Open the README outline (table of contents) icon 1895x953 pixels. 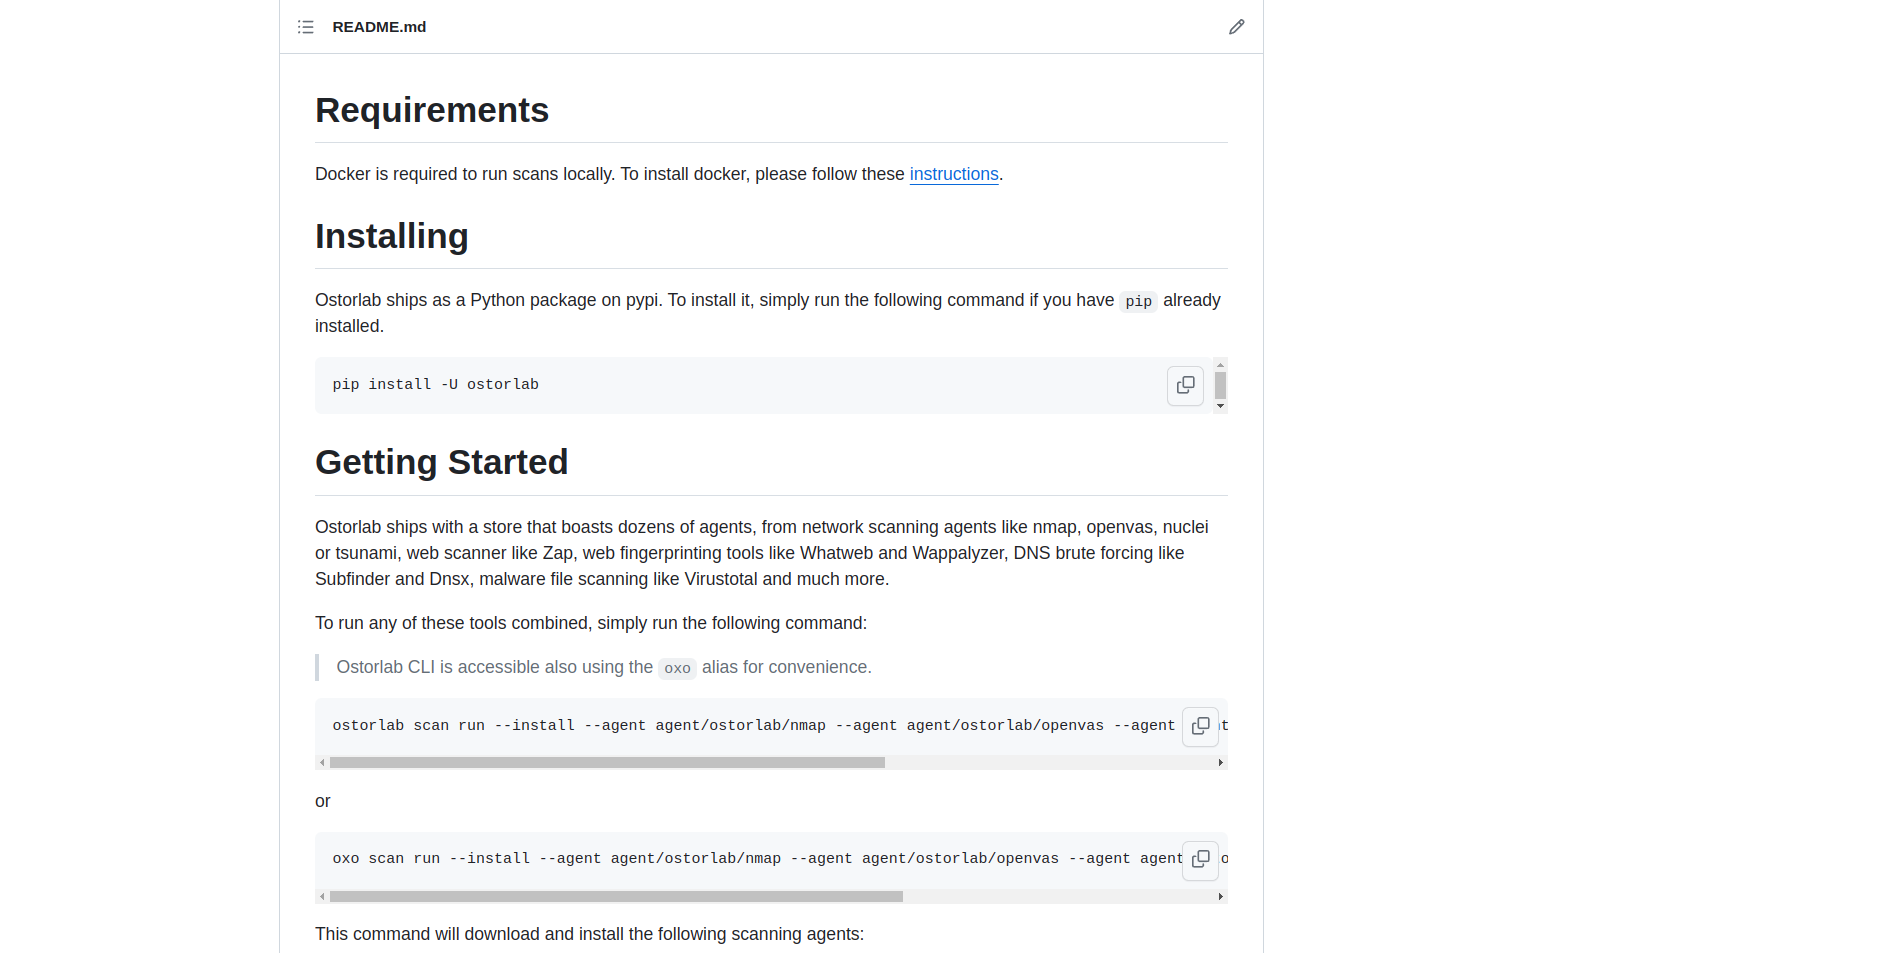(x=306, y=27)
